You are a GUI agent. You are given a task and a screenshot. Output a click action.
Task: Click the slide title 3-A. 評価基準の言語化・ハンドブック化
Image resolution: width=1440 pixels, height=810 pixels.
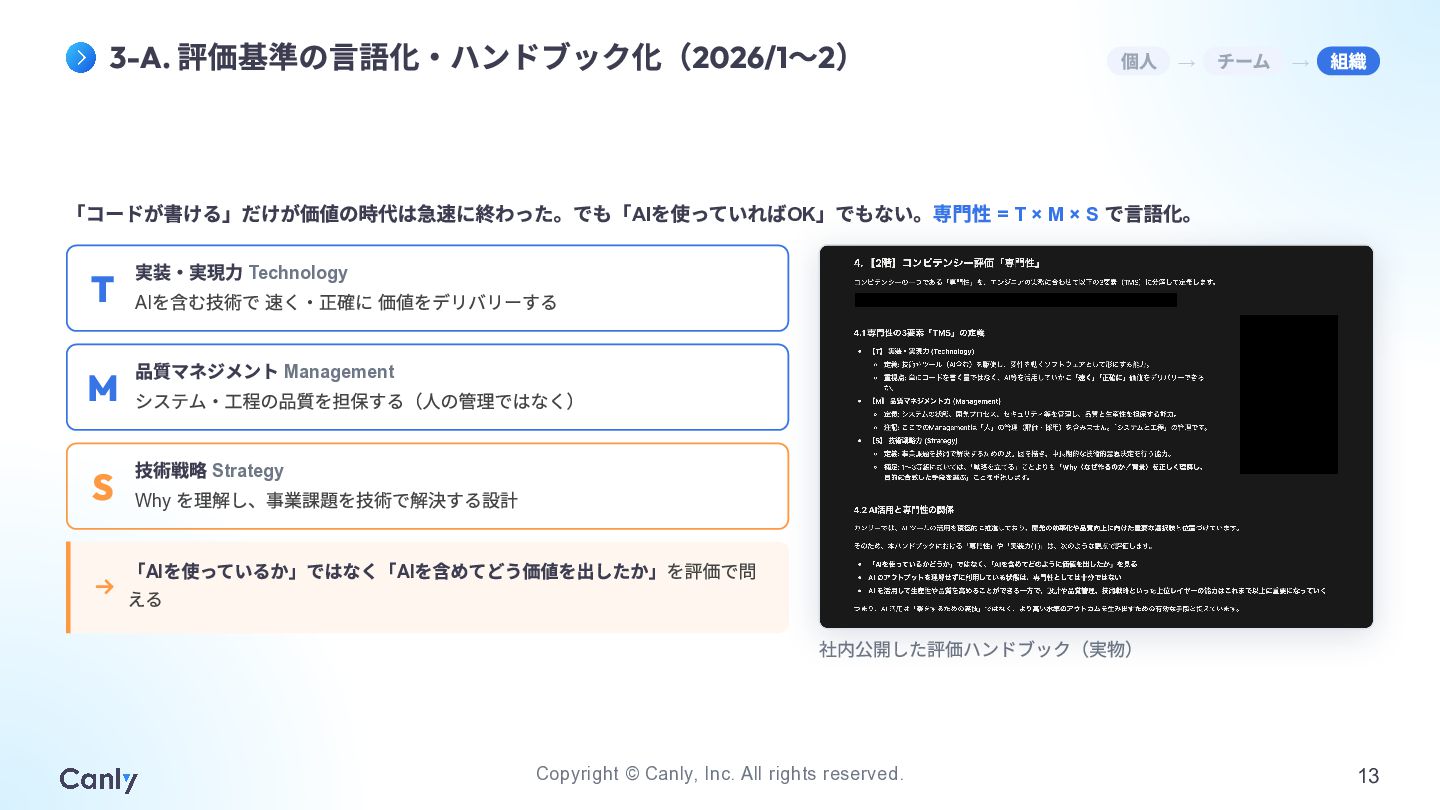point(479,58)
